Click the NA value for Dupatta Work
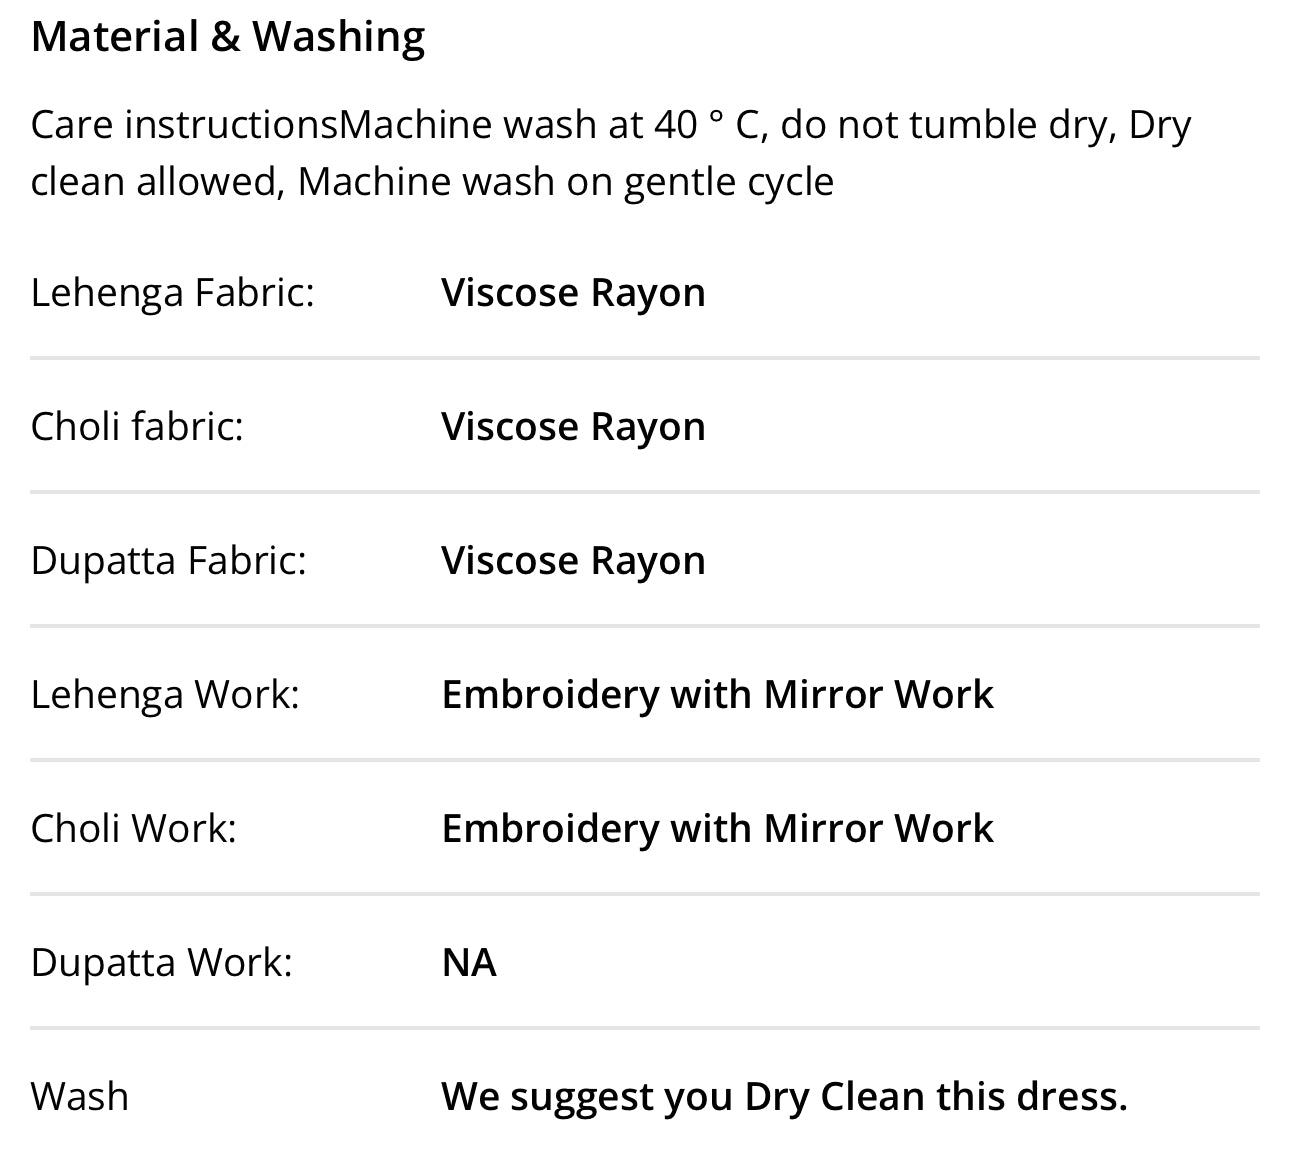 [469, 963]
